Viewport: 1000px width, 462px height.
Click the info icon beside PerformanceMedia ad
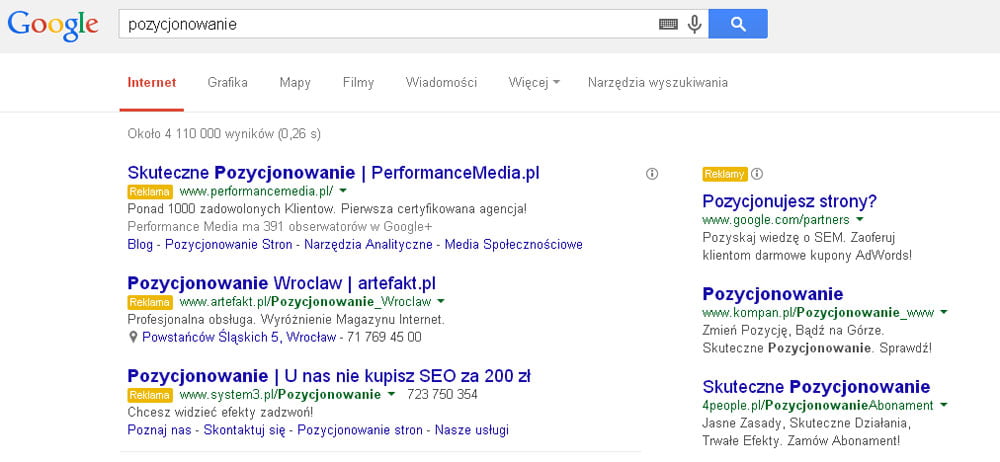coord(652,174)
